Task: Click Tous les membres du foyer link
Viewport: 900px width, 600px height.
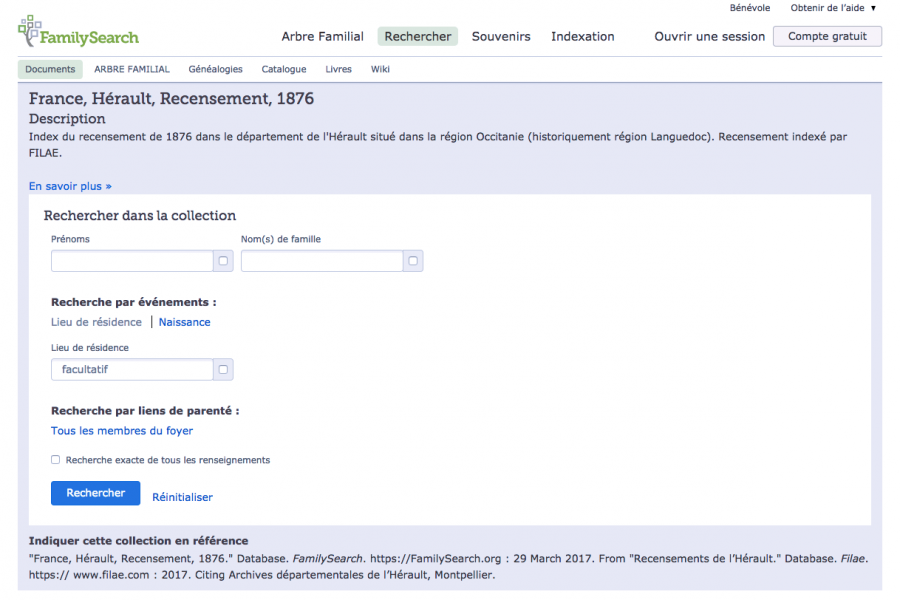Action: (122, 431)
